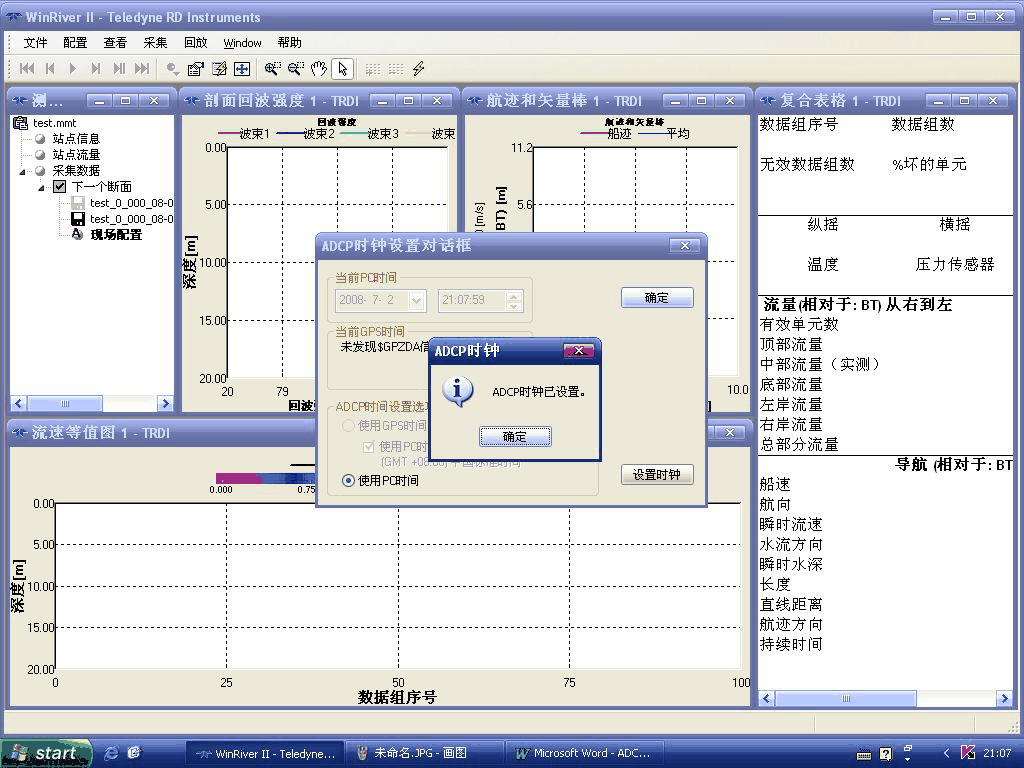Click the First Ensemble rewind icon

(27, 69)
